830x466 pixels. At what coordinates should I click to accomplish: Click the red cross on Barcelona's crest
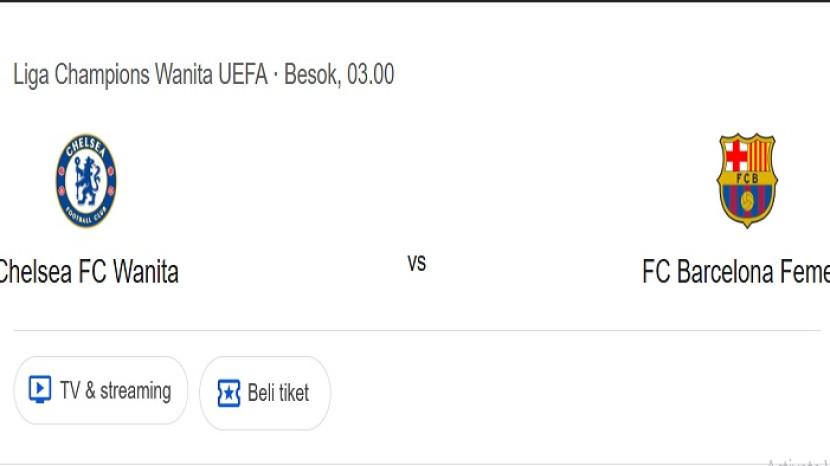pos(735,155)
